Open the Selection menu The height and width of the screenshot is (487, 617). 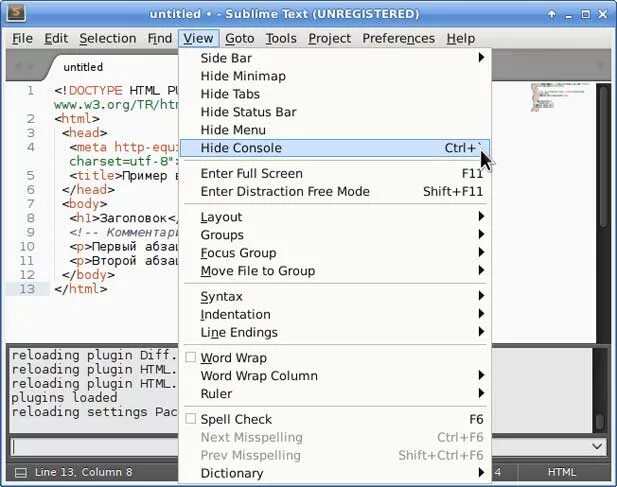(107, 39)
